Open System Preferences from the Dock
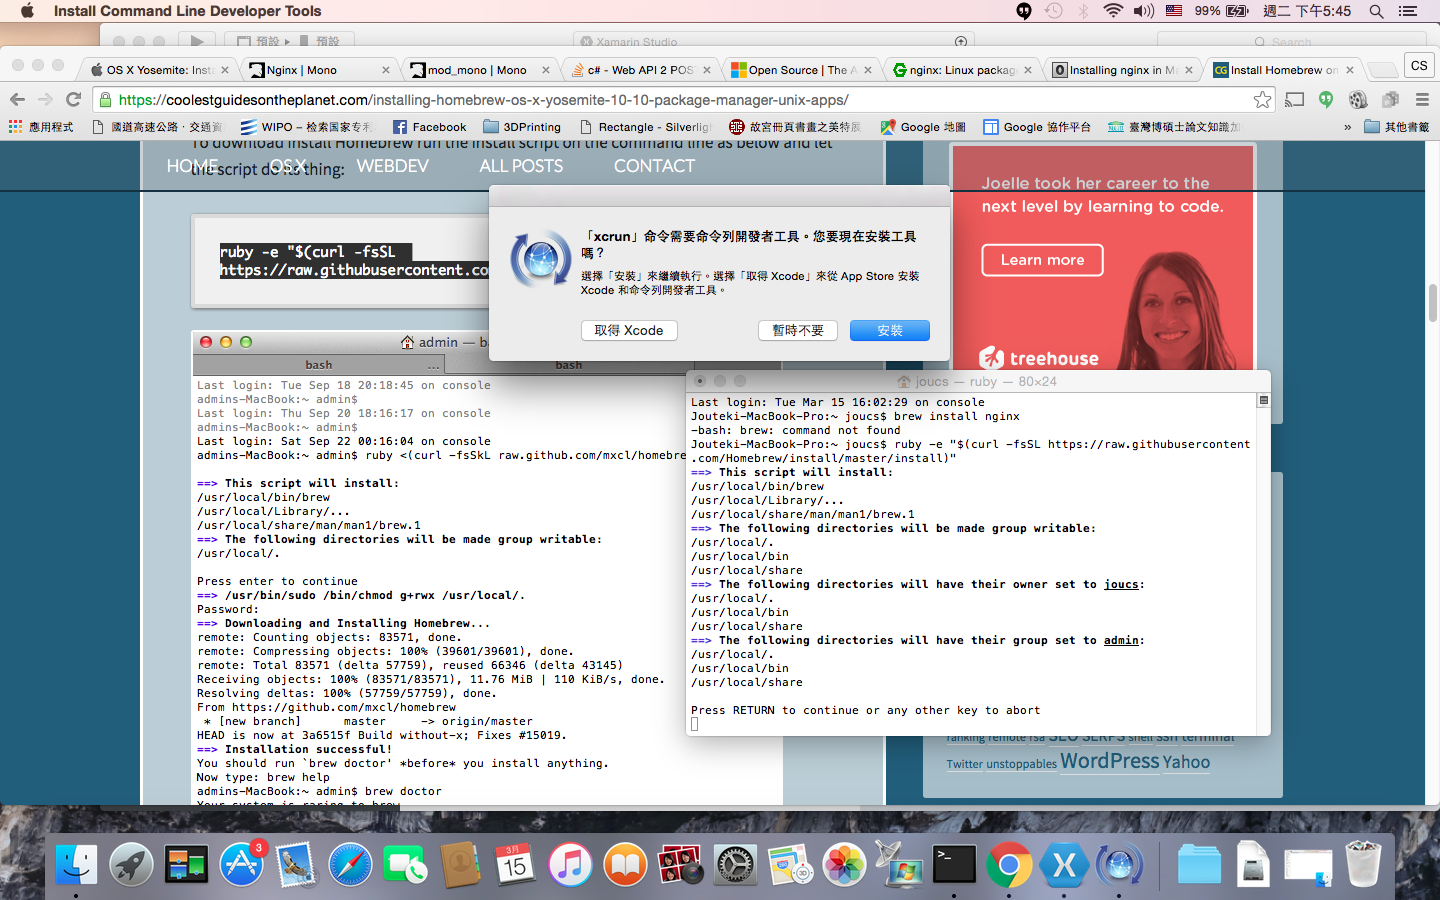The image size is (1440, 900). 735,865
